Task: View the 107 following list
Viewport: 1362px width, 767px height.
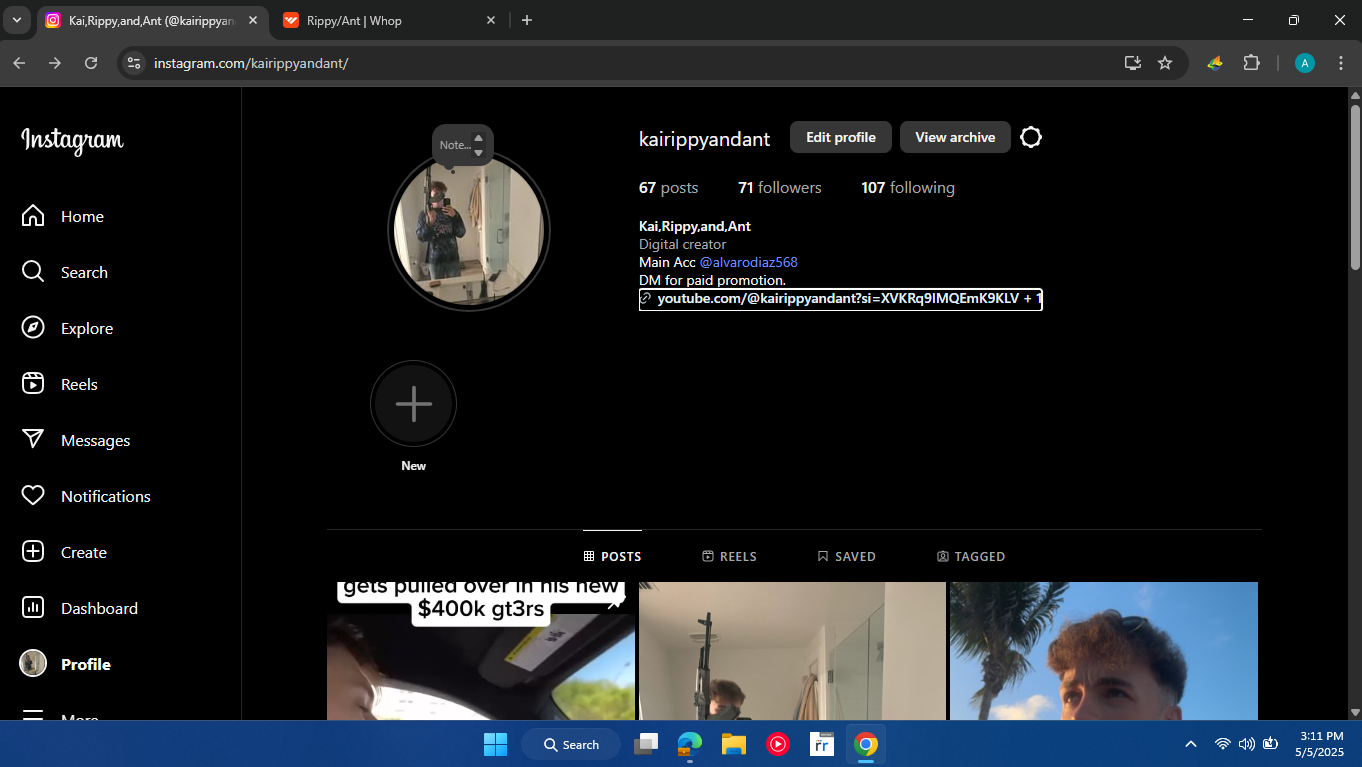Action: tap(908, 188)
